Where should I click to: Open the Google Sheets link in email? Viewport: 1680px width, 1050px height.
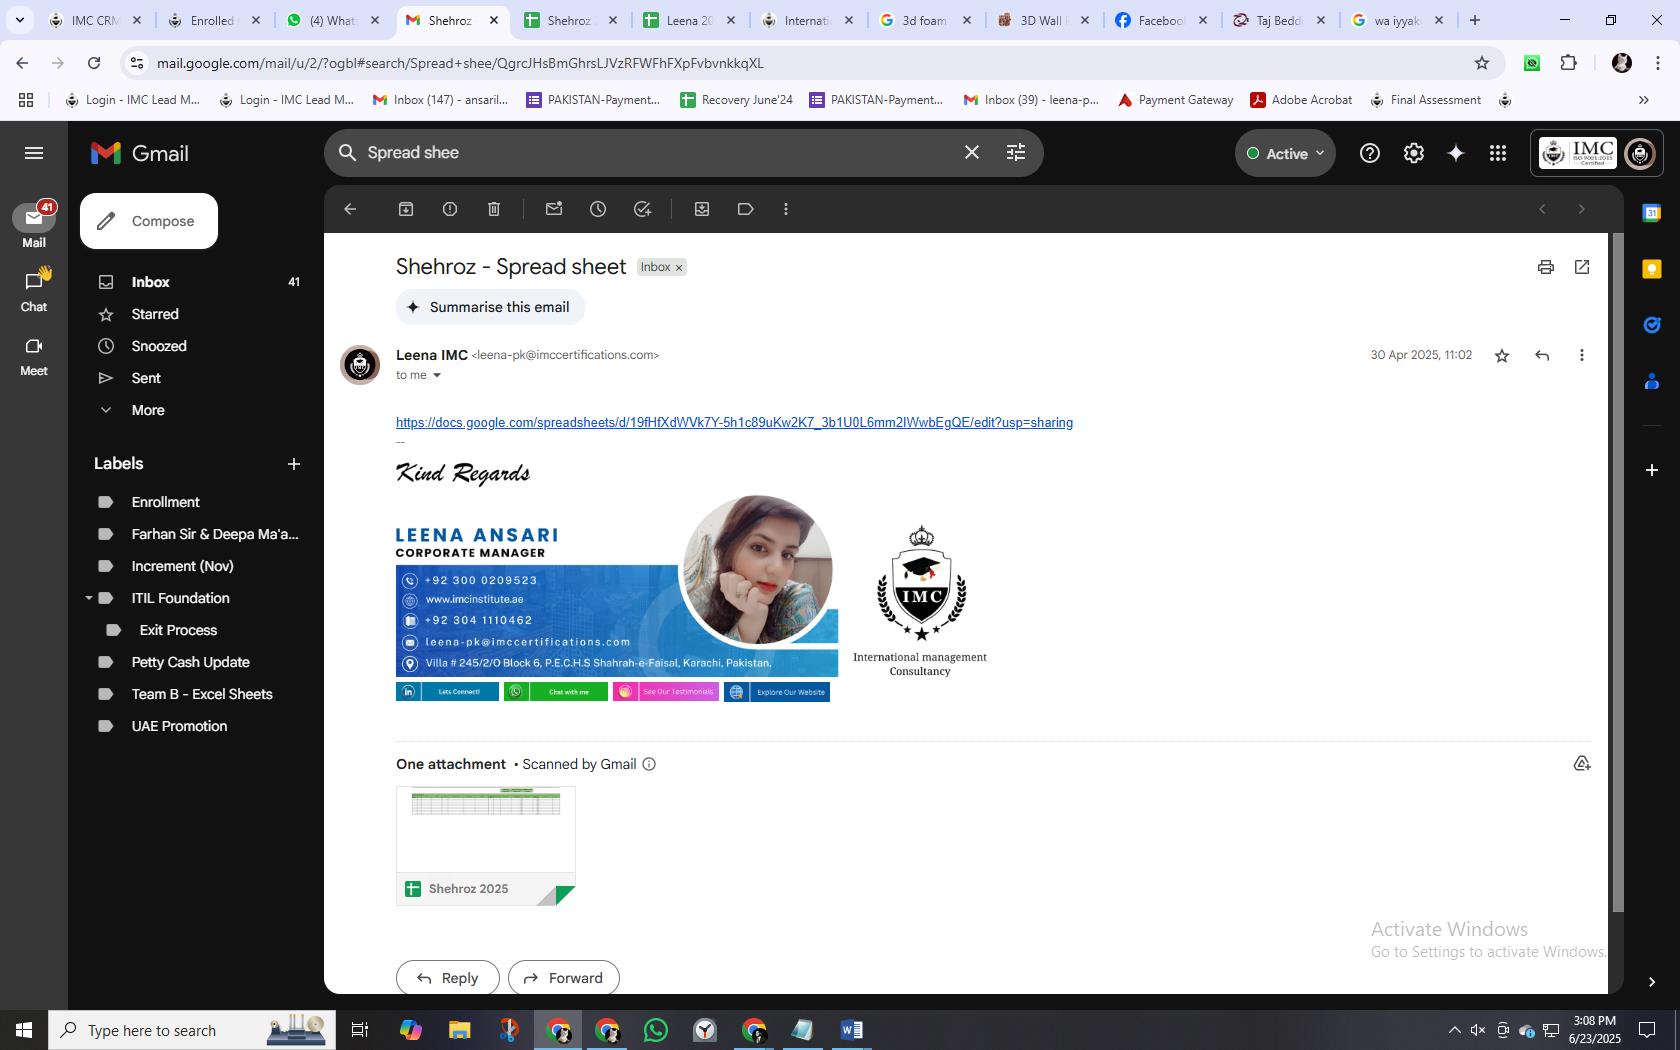pyautogui.click(x=734, y=423)
